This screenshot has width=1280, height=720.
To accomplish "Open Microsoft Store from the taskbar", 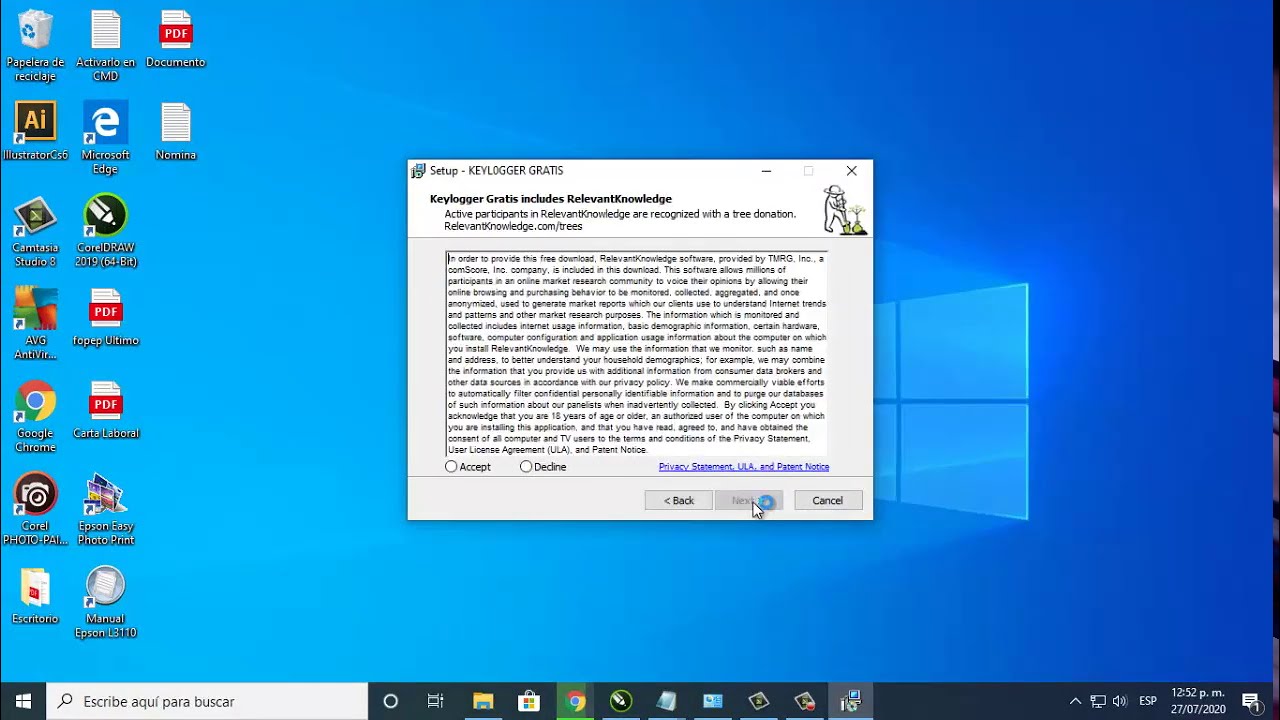I will (x=529, y=701).
